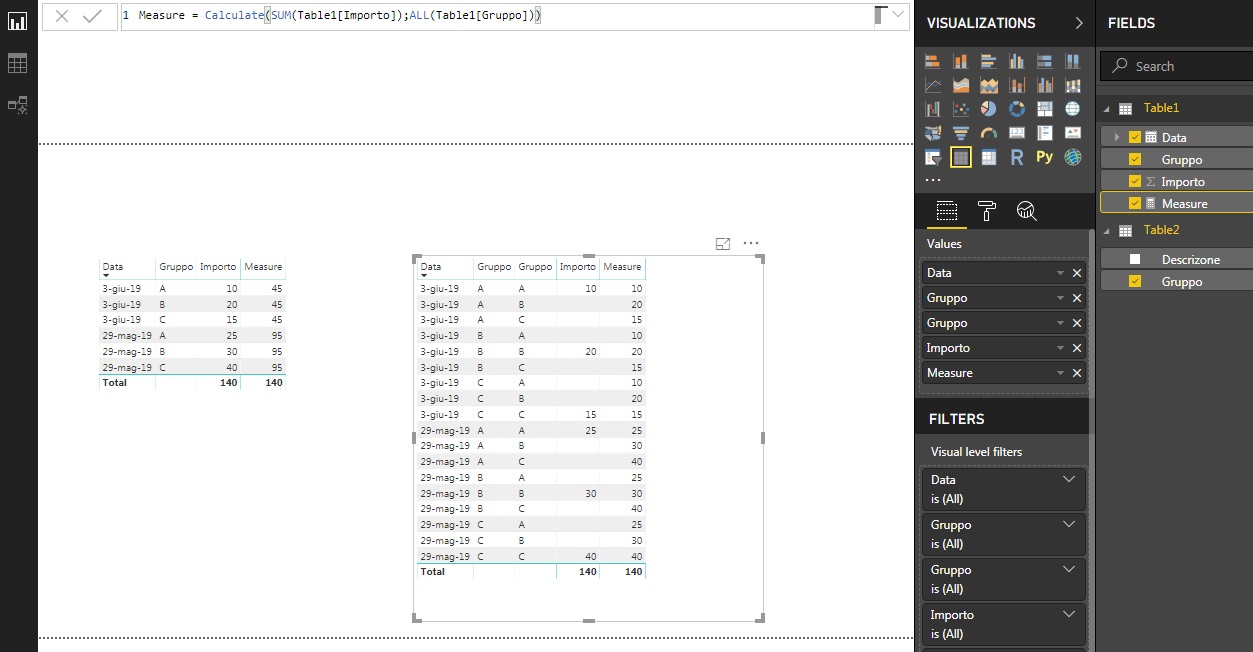This screenshot has width=1253, height=652.
Task: Remove Importo from Values well
Action: tap(1077, 348)
